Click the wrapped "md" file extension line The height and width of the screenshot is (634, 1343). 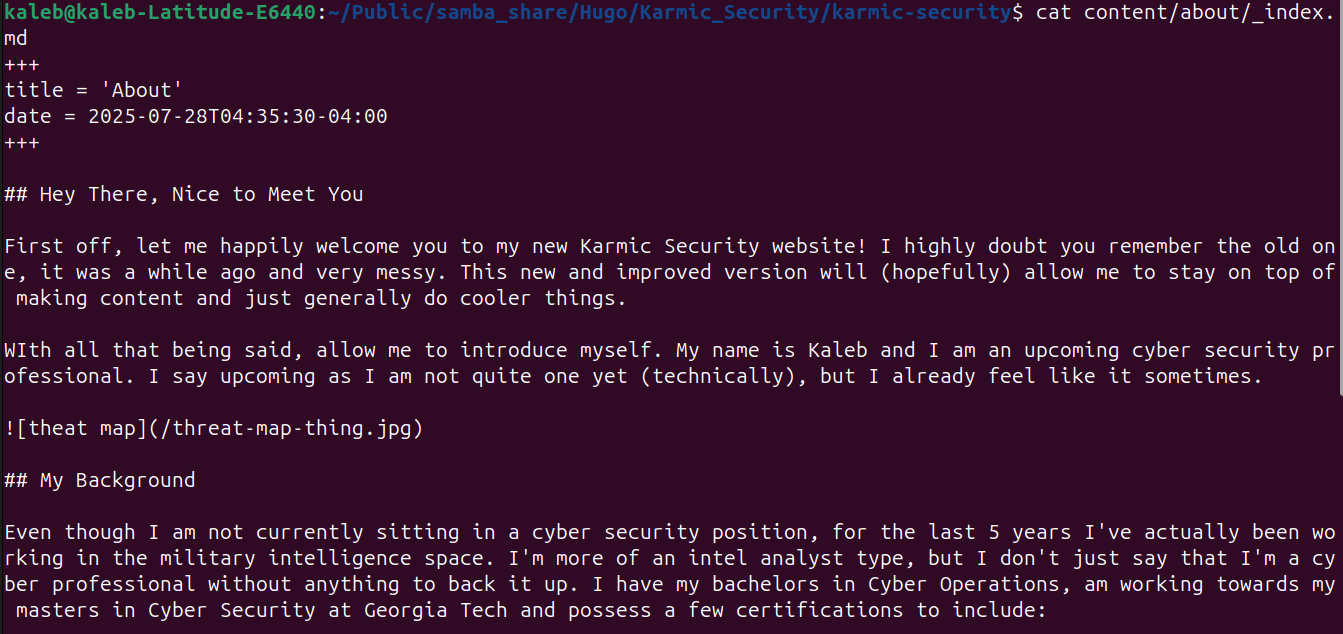pos(16,39)
